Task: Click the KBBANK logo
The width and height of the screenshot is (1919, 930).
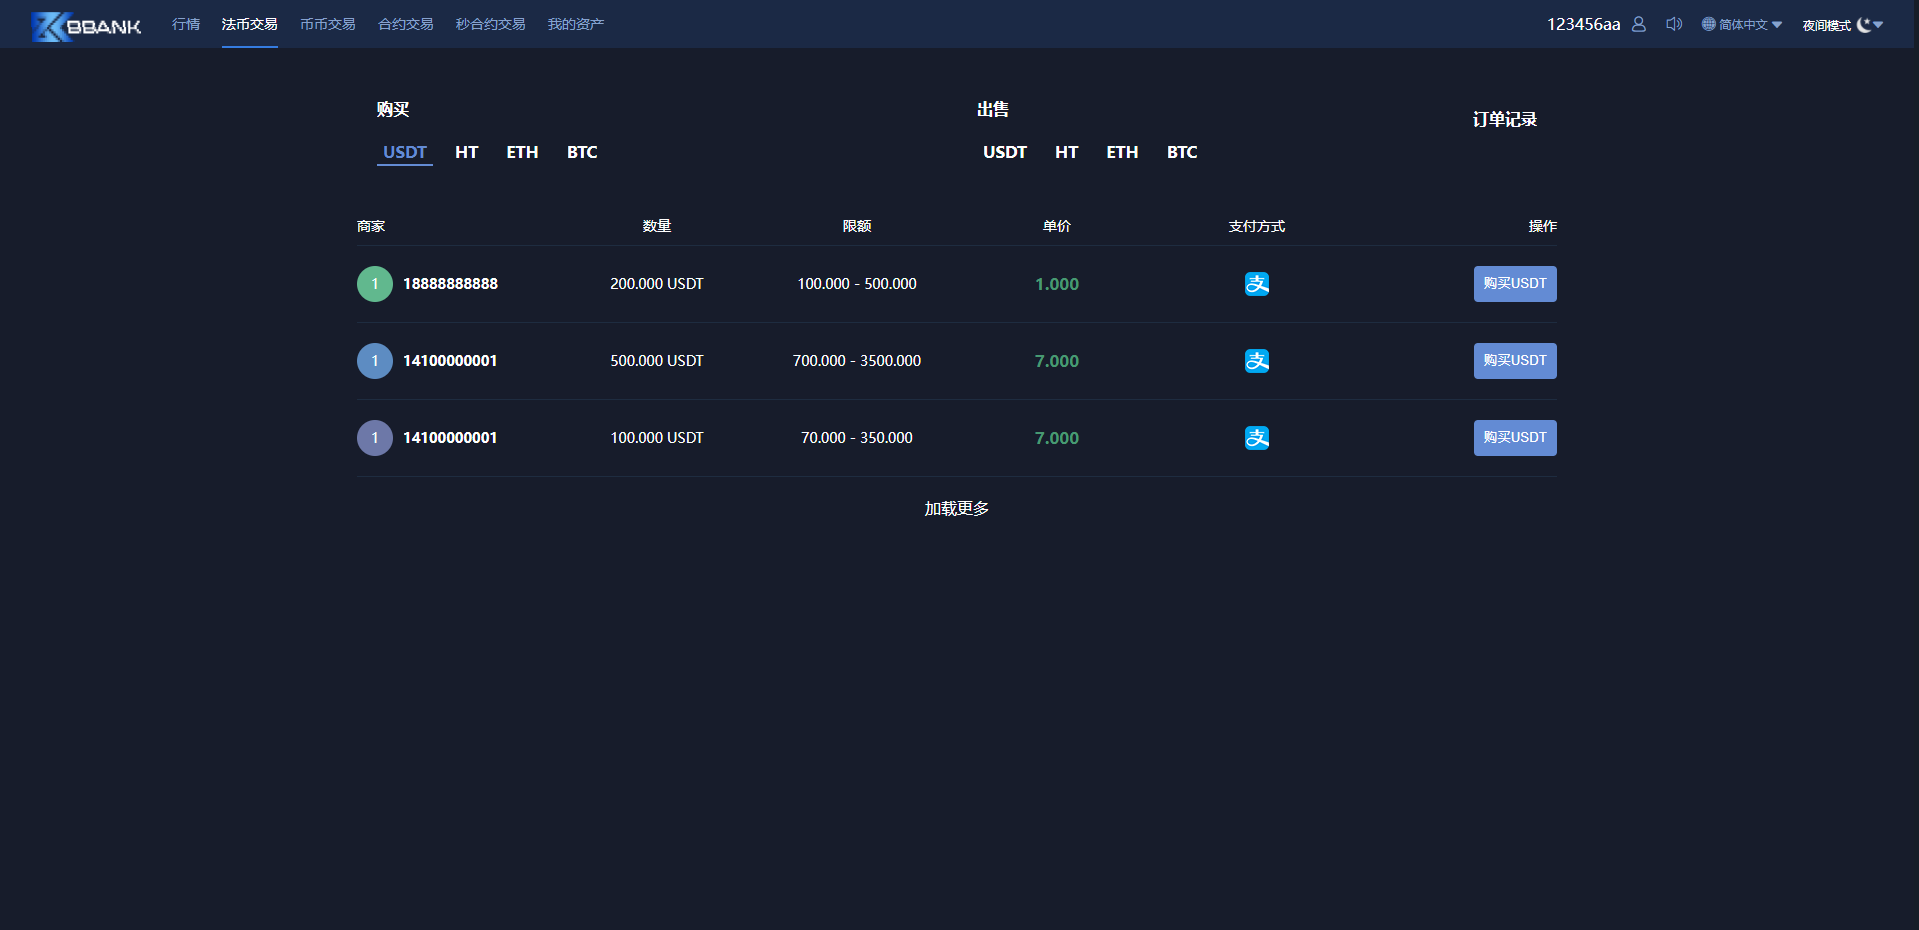Action: pyautogui.click(x=86, y=26)
